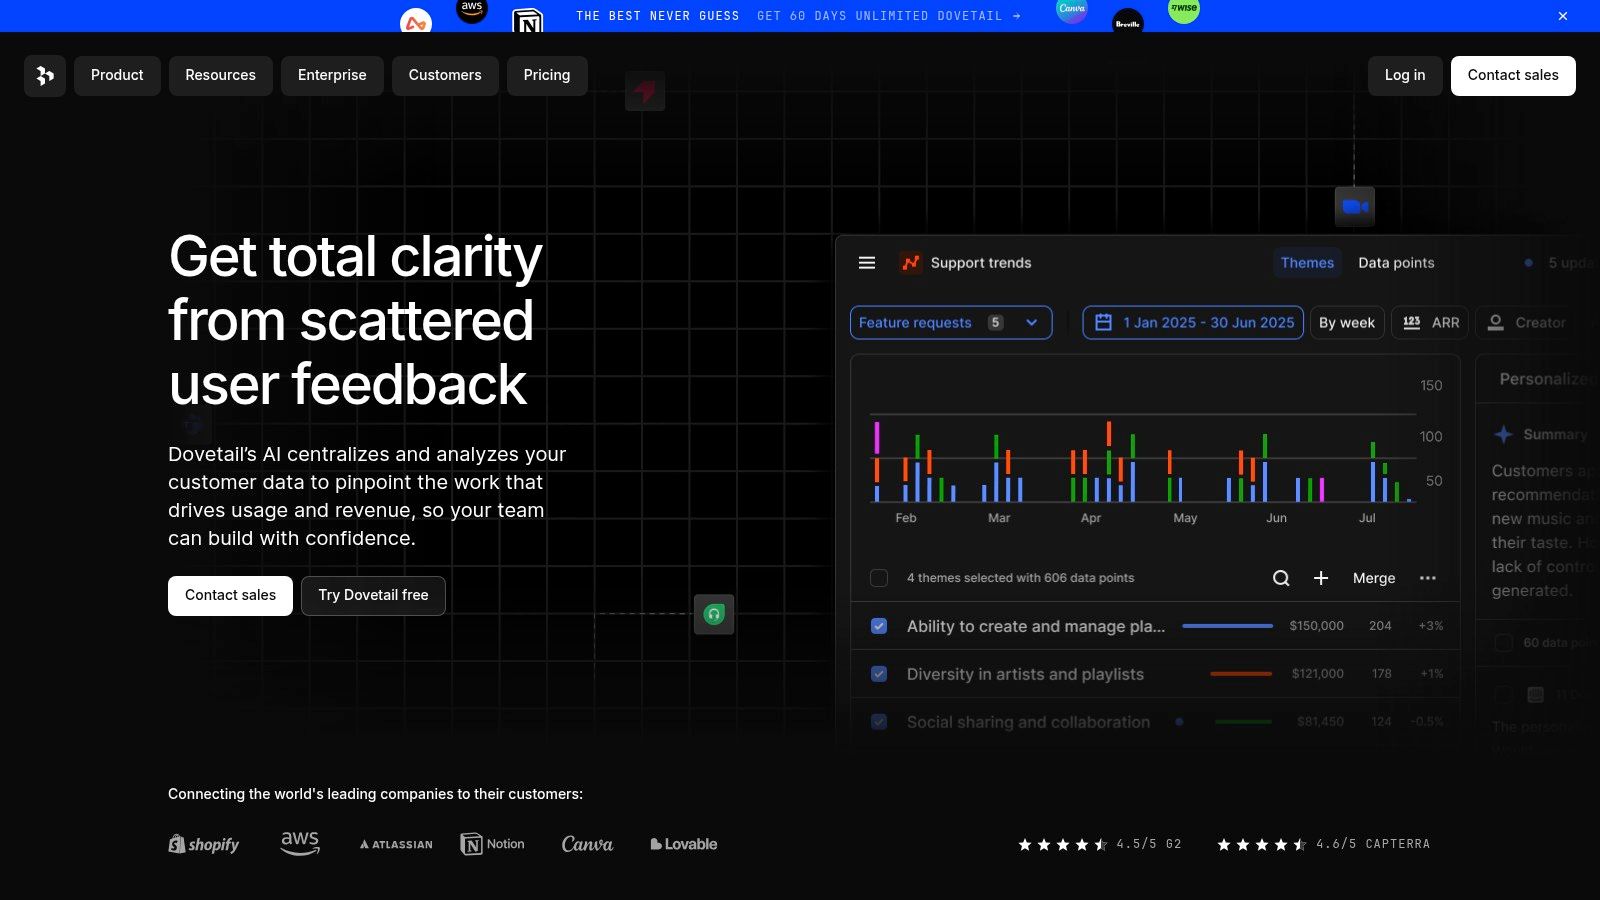The width and height of the screenshot is (1600, 900).
Task: Click the Log in button
Action: point(1404,76)
